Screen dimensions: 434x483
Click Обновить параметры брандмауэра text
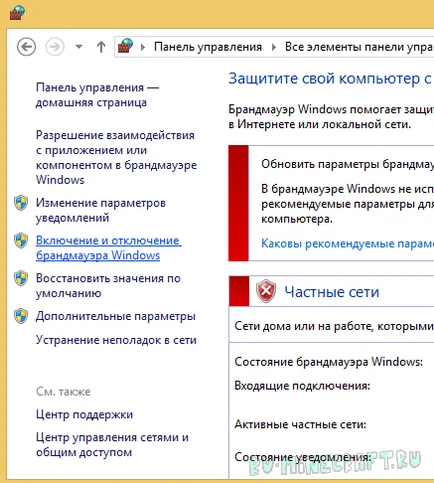[x=347, y=164]
